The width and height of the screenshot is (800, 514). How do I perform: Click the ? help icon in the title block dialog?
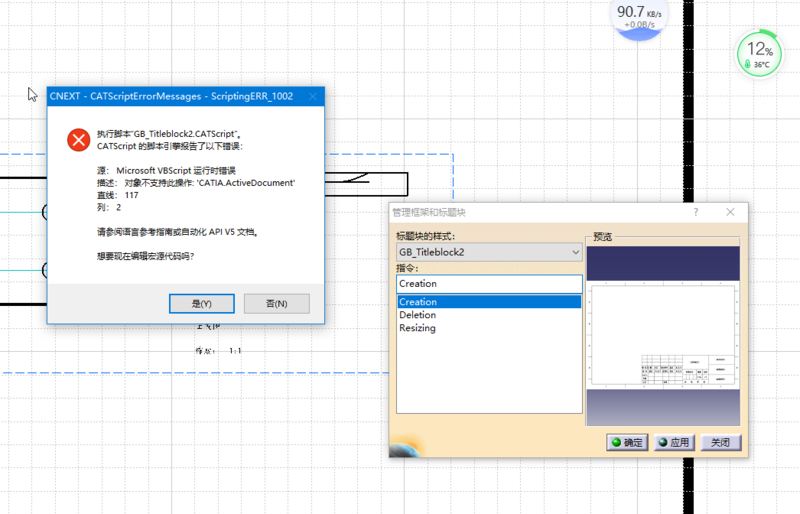[x=696, y=212]
